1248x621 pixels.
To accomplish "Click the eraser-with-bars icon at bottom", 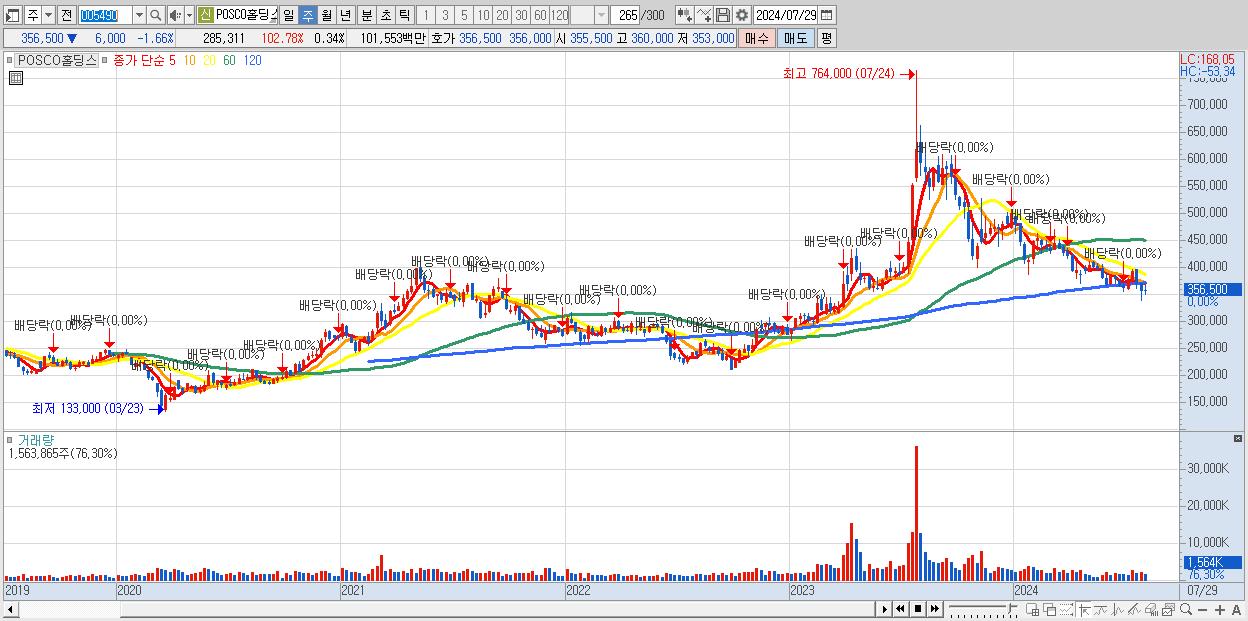I will [x=1151, y=609].
